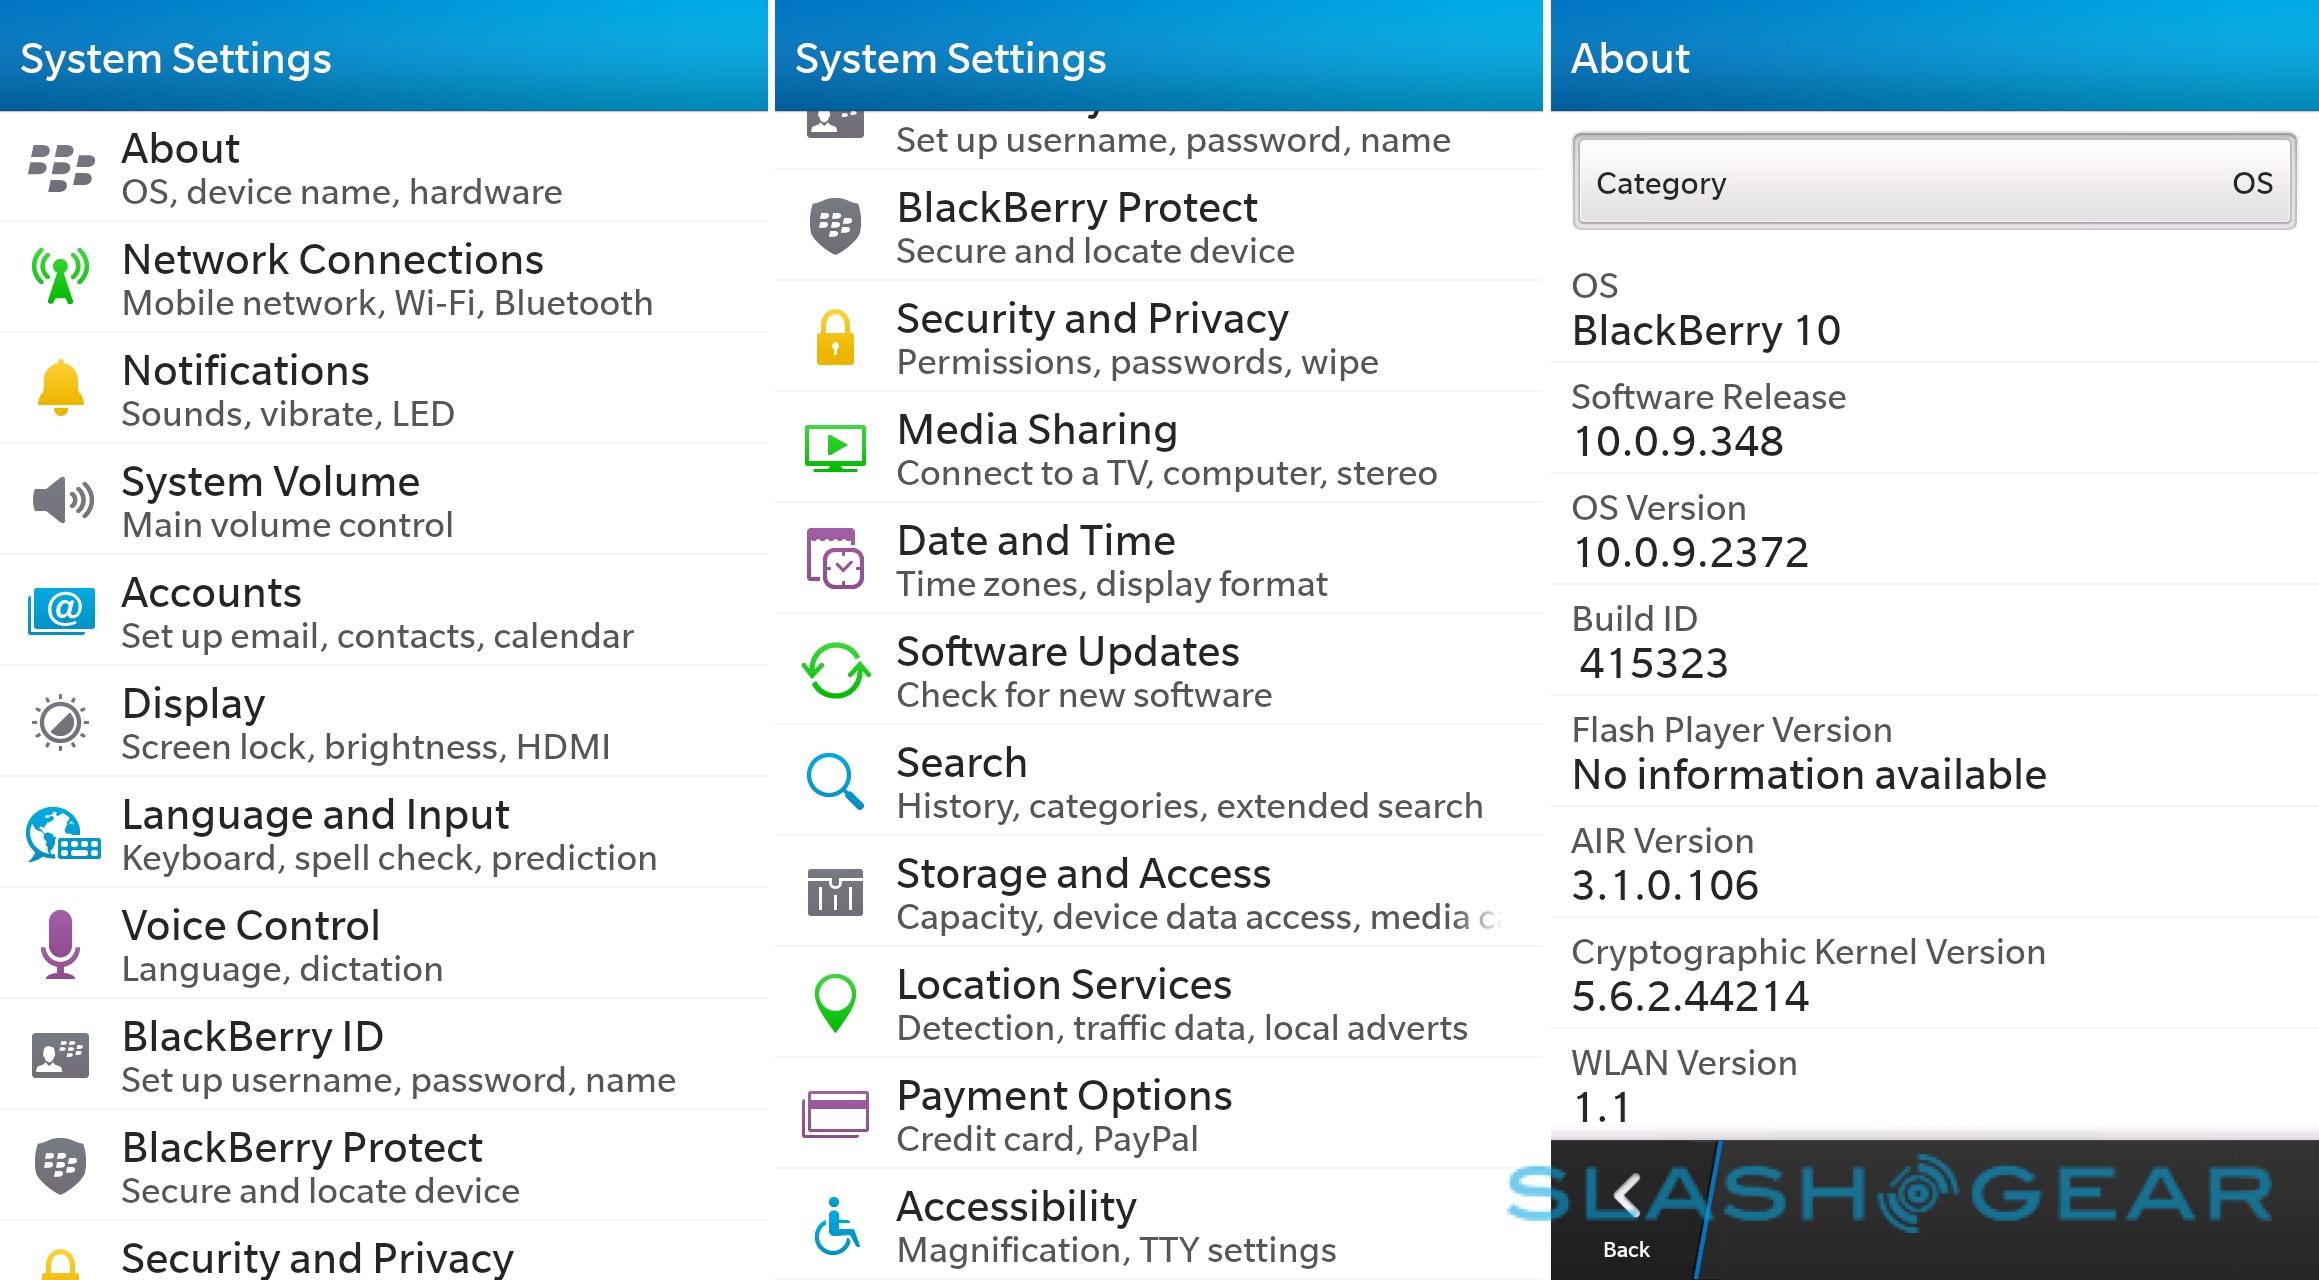Tap the Software Updates refresh icon

(835, 671)
